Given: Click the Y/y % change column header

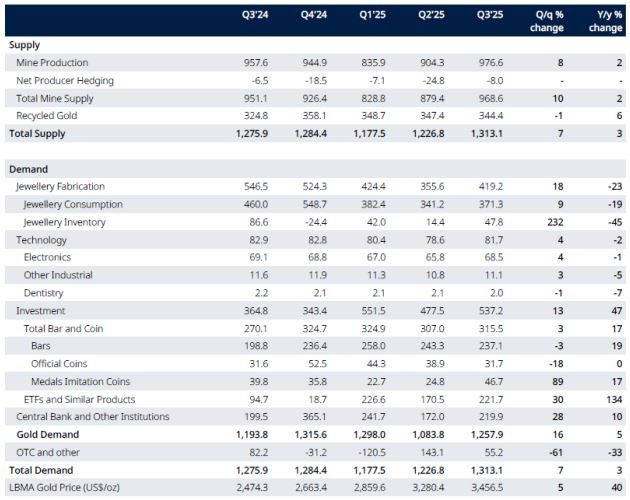Looking at the screenshot, I should (606, 22).
